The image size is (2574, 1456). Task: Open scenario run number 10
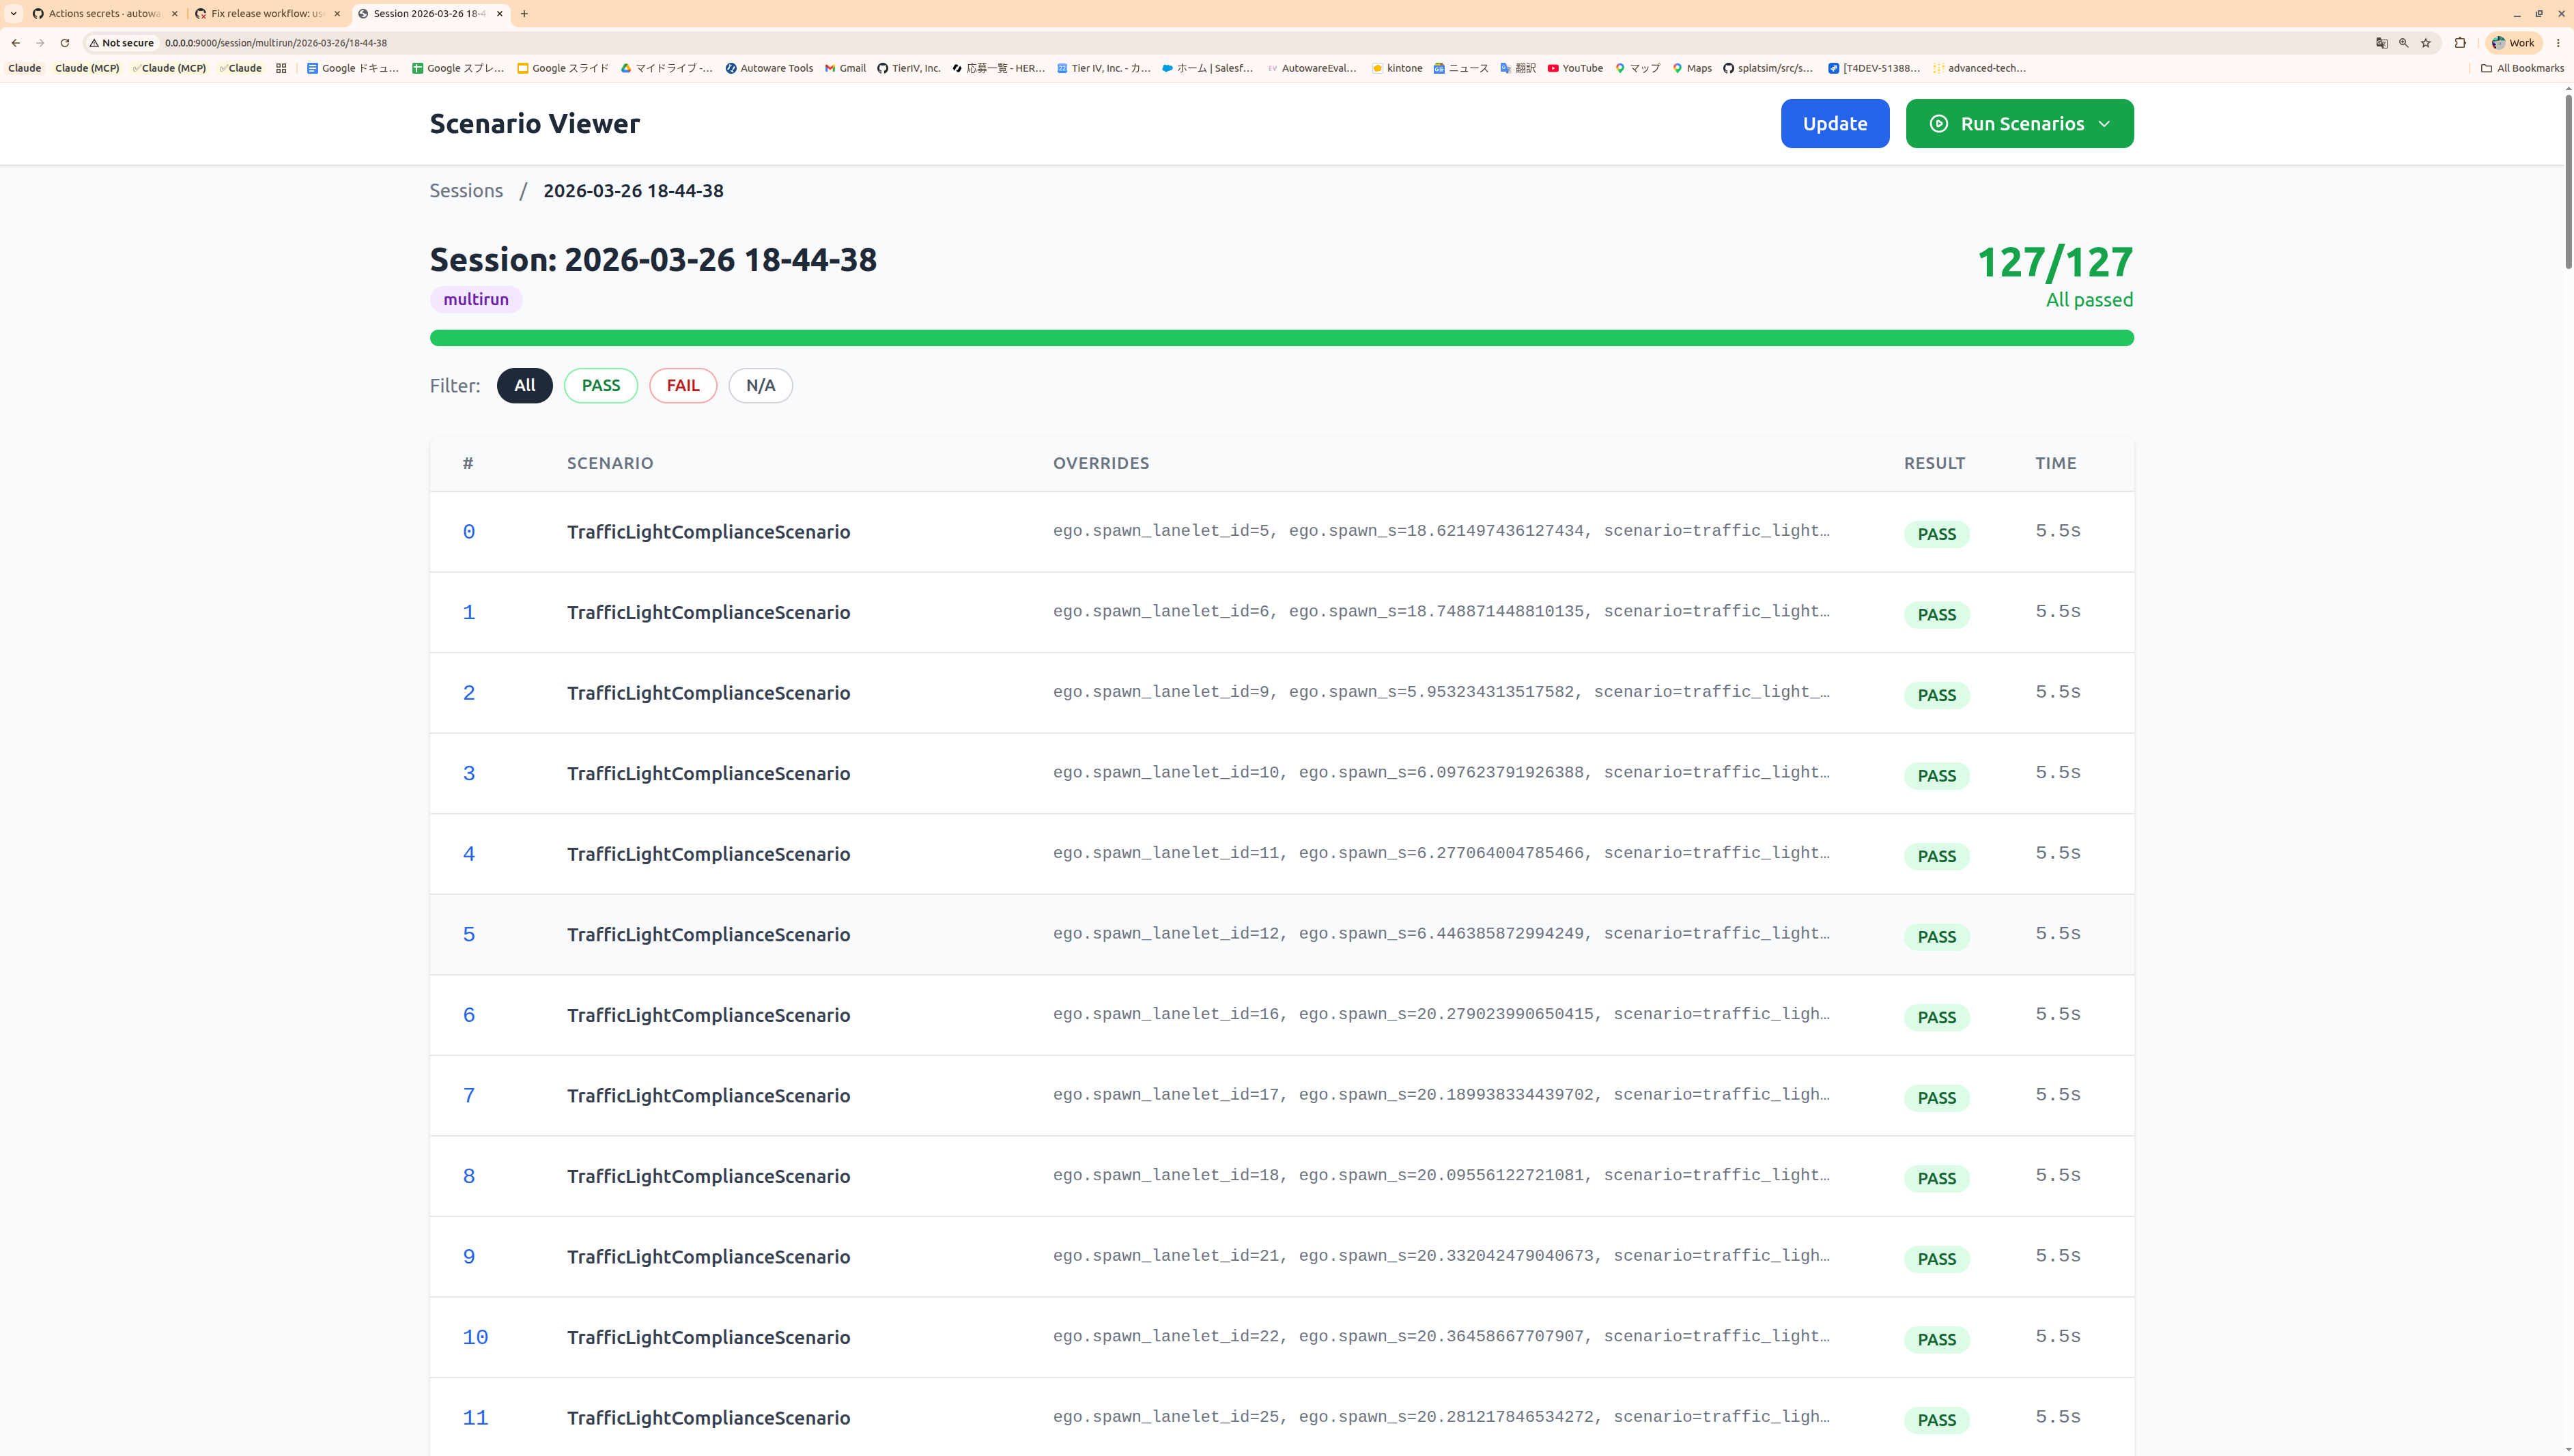475,1338
